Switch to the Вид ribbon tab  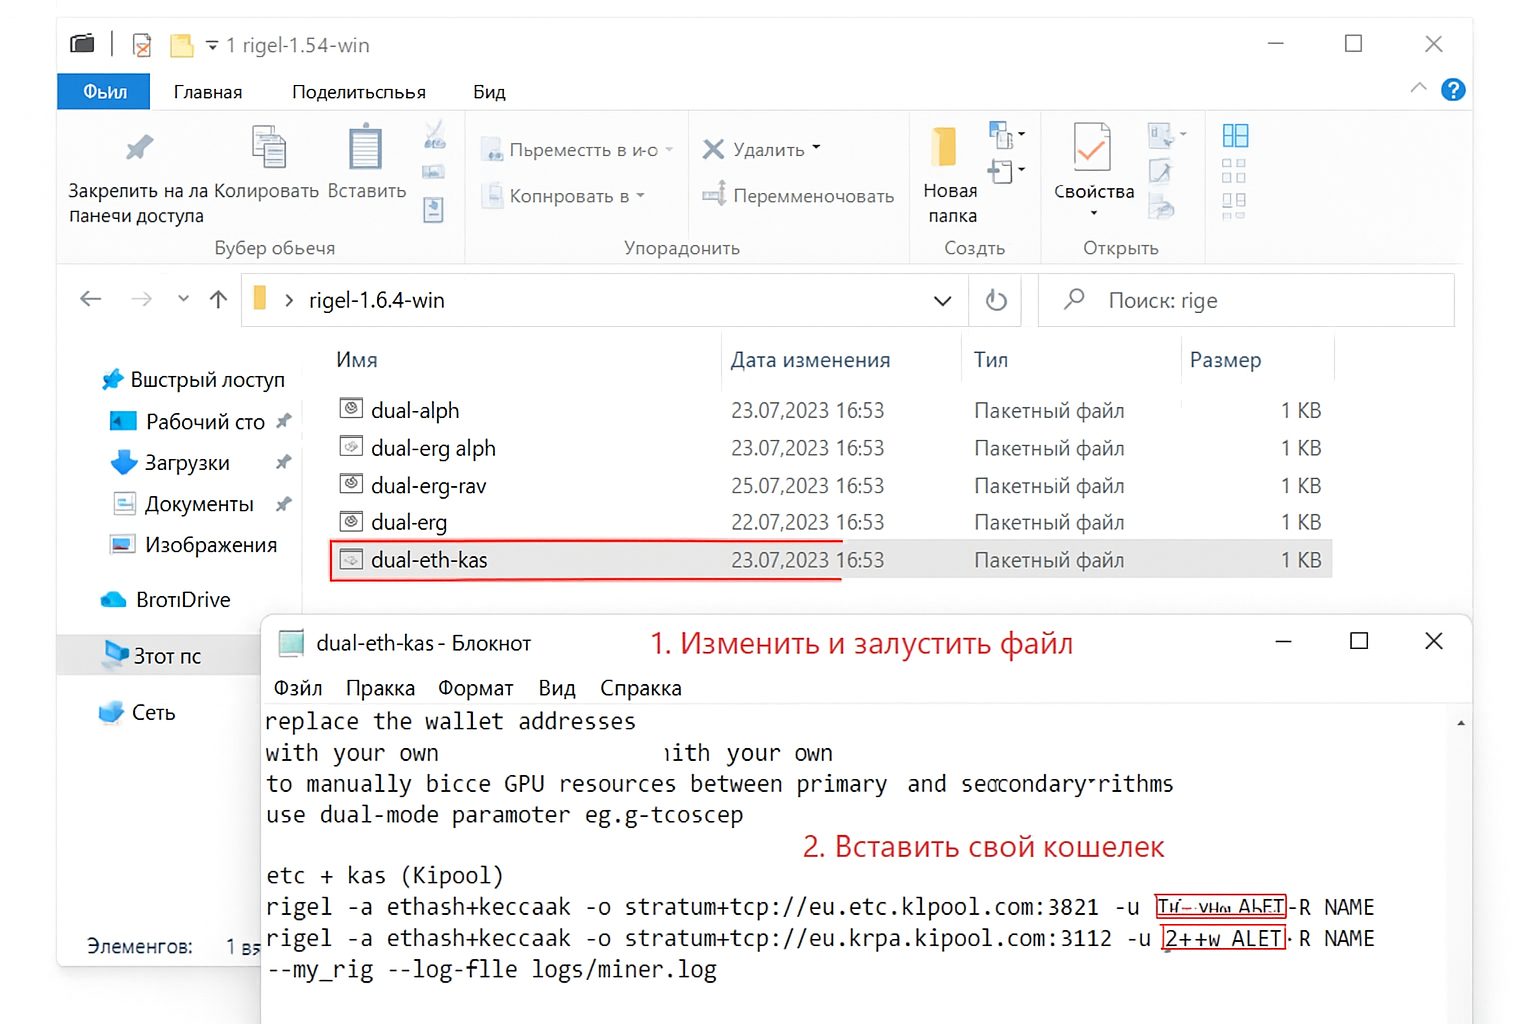489,92
